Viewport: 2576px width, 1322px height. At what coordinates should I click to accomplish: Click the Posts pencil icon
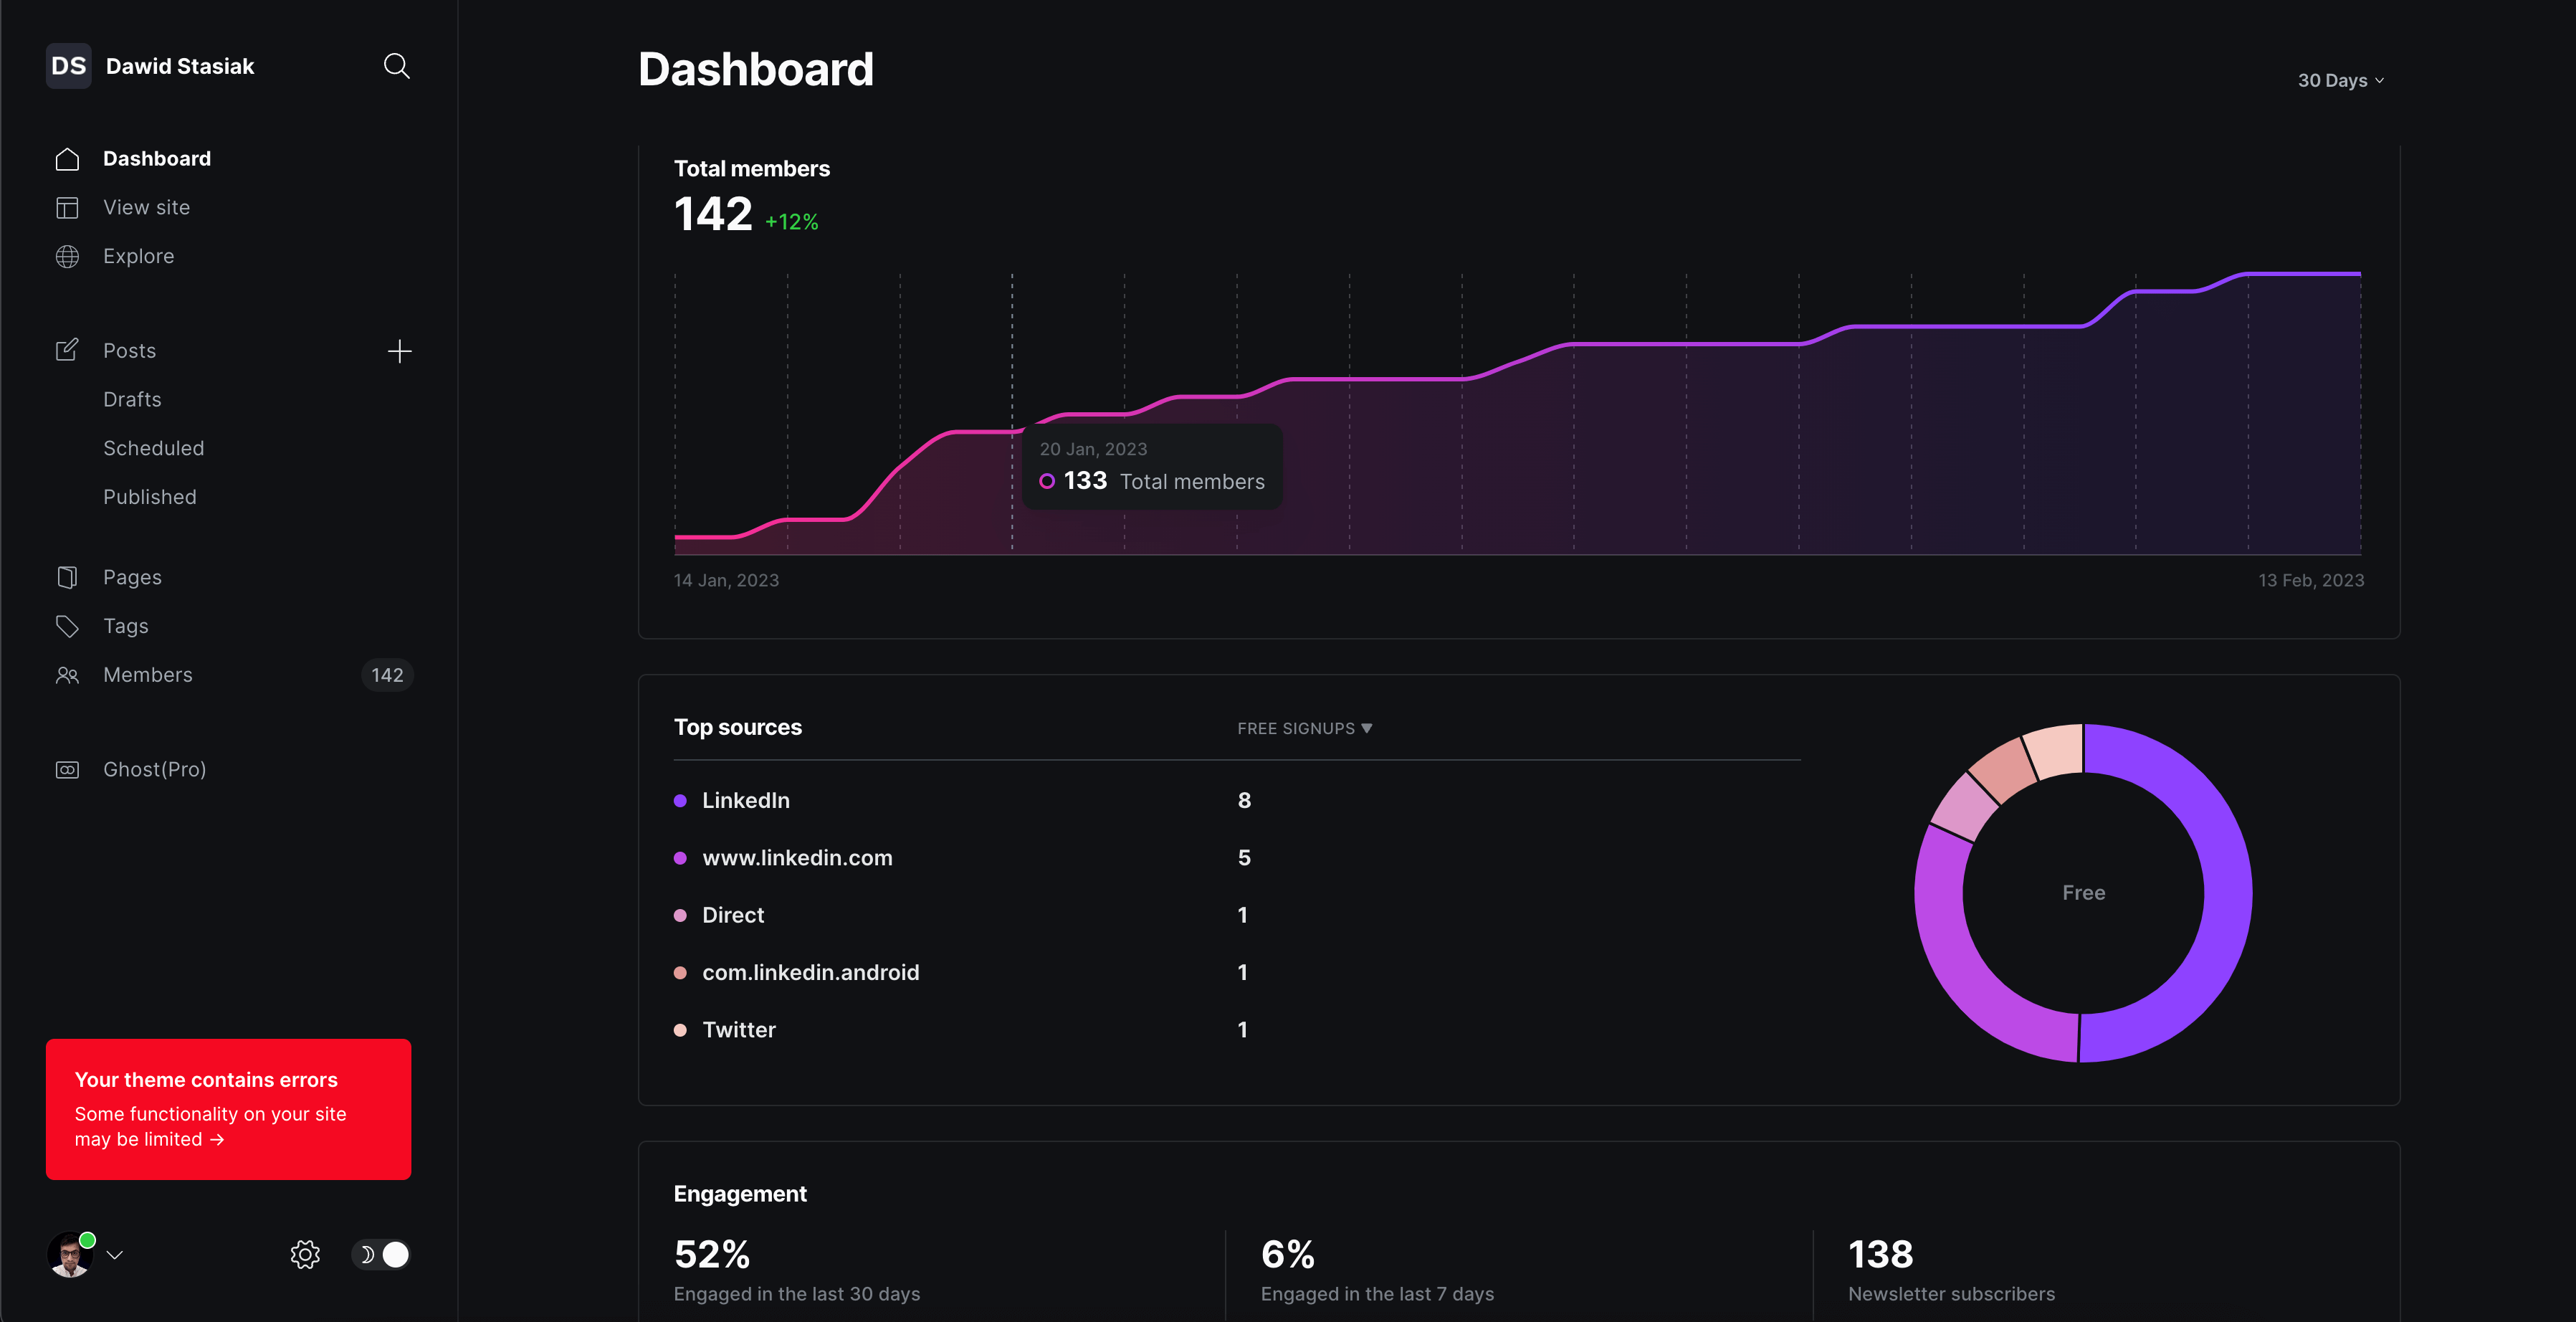click(x=67, y=350)
